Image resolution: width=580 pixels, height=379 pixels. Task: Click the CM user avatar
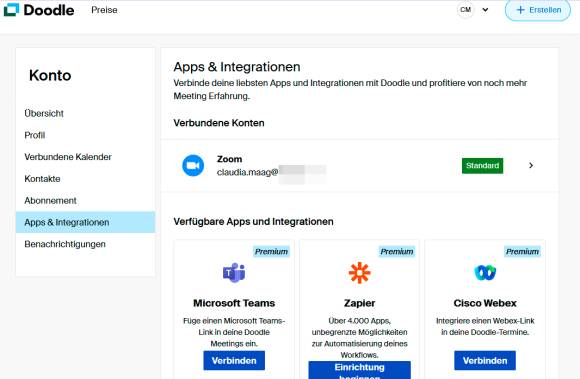(465, 10)
